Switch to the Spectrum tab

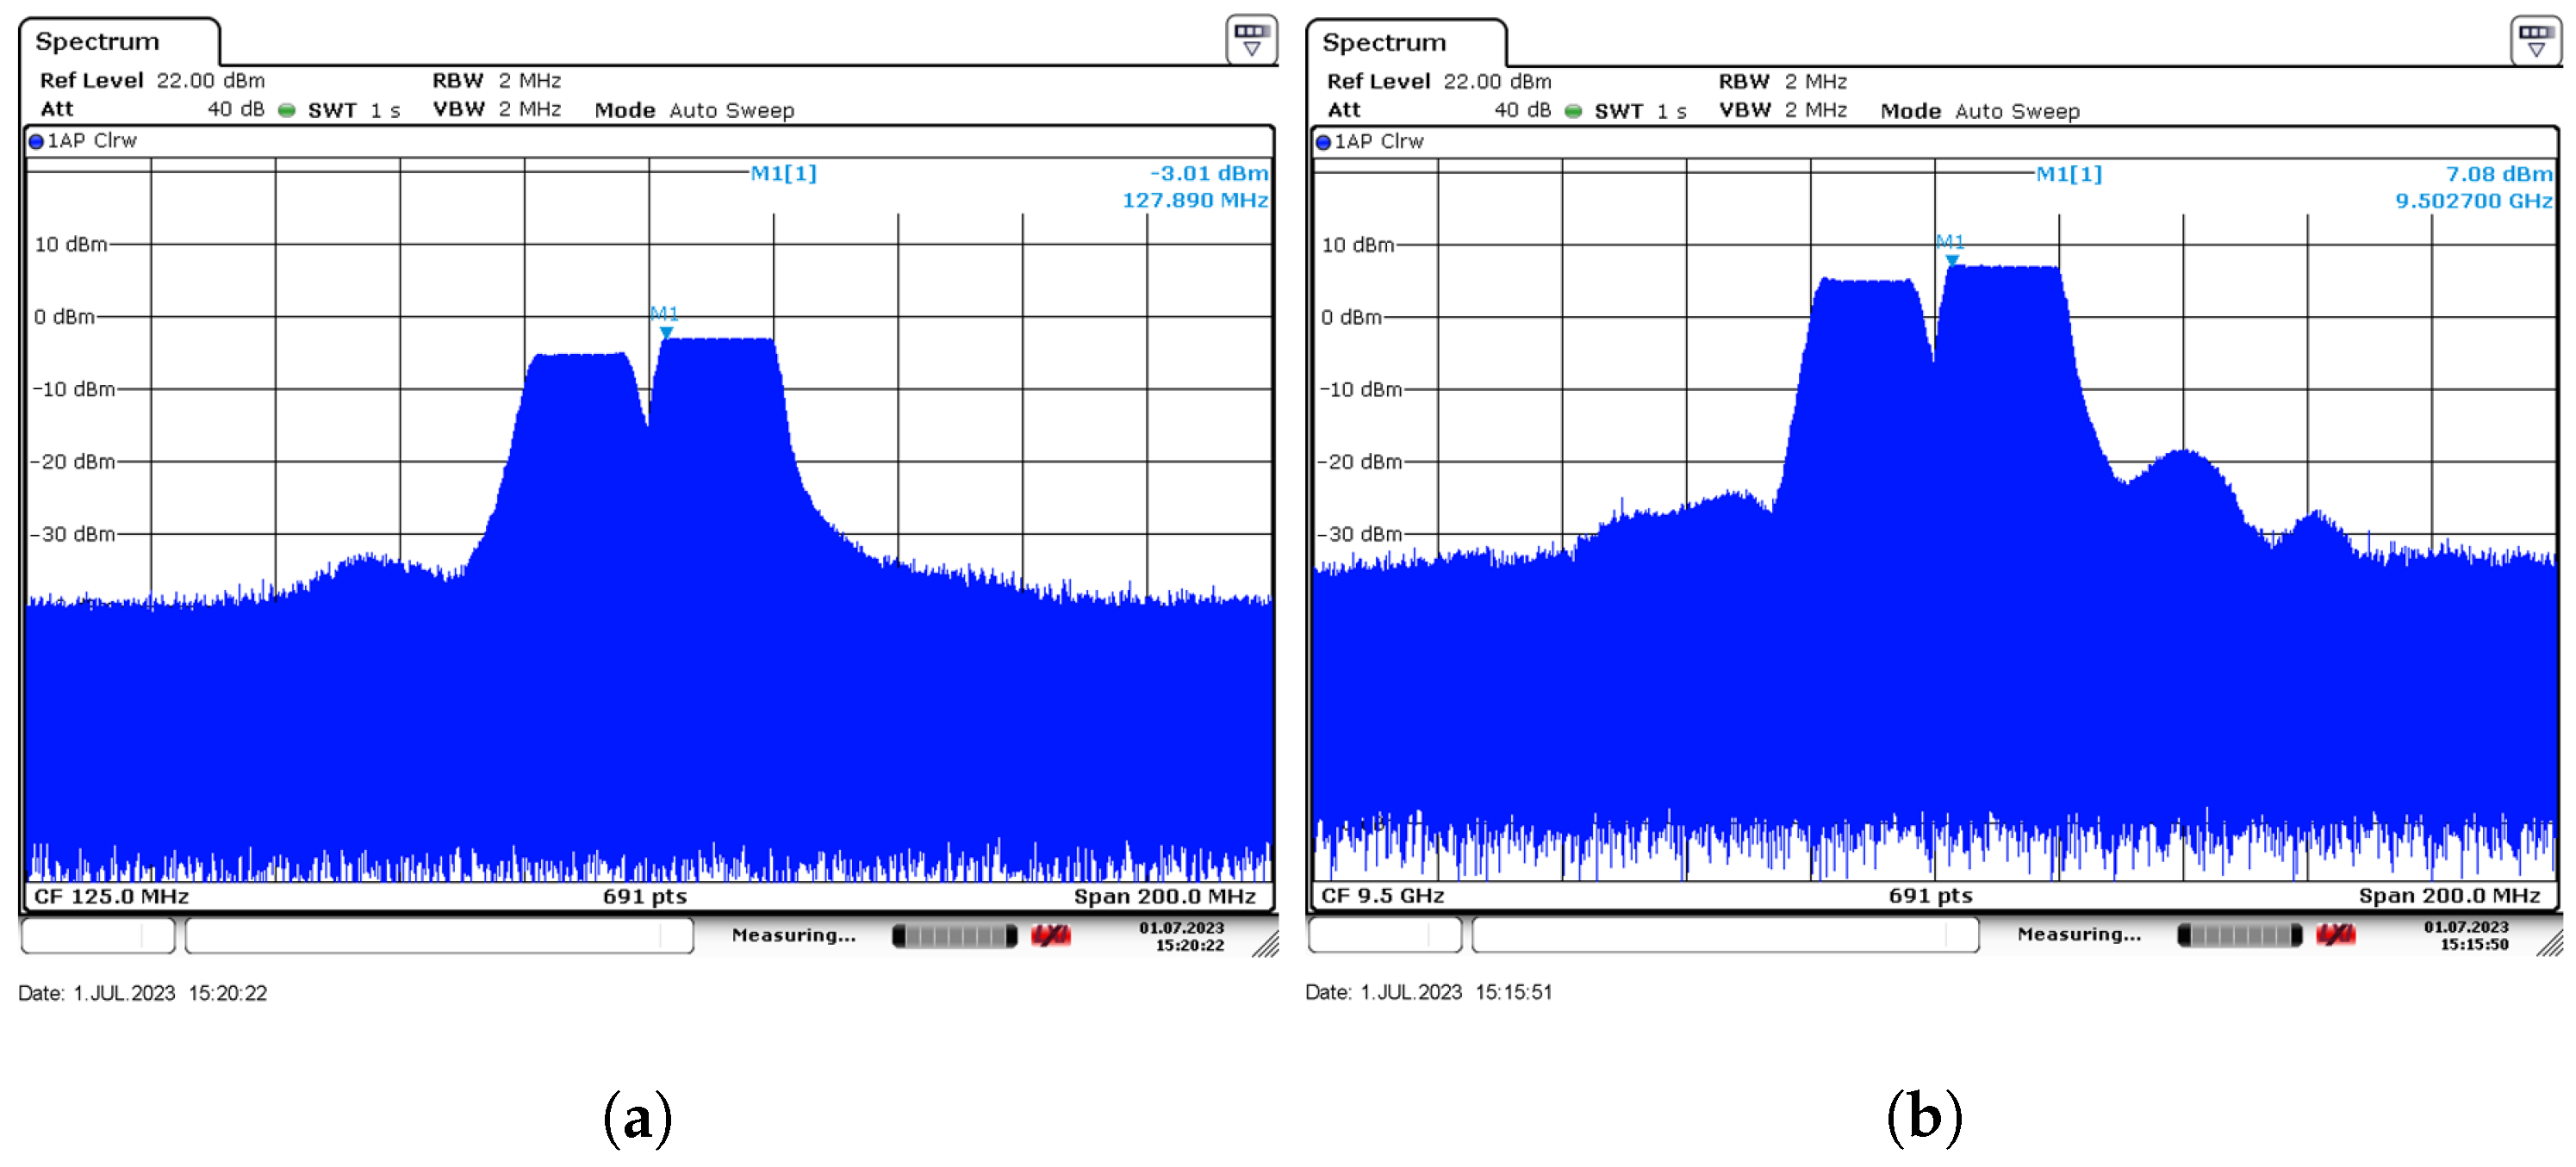point(97,41)
